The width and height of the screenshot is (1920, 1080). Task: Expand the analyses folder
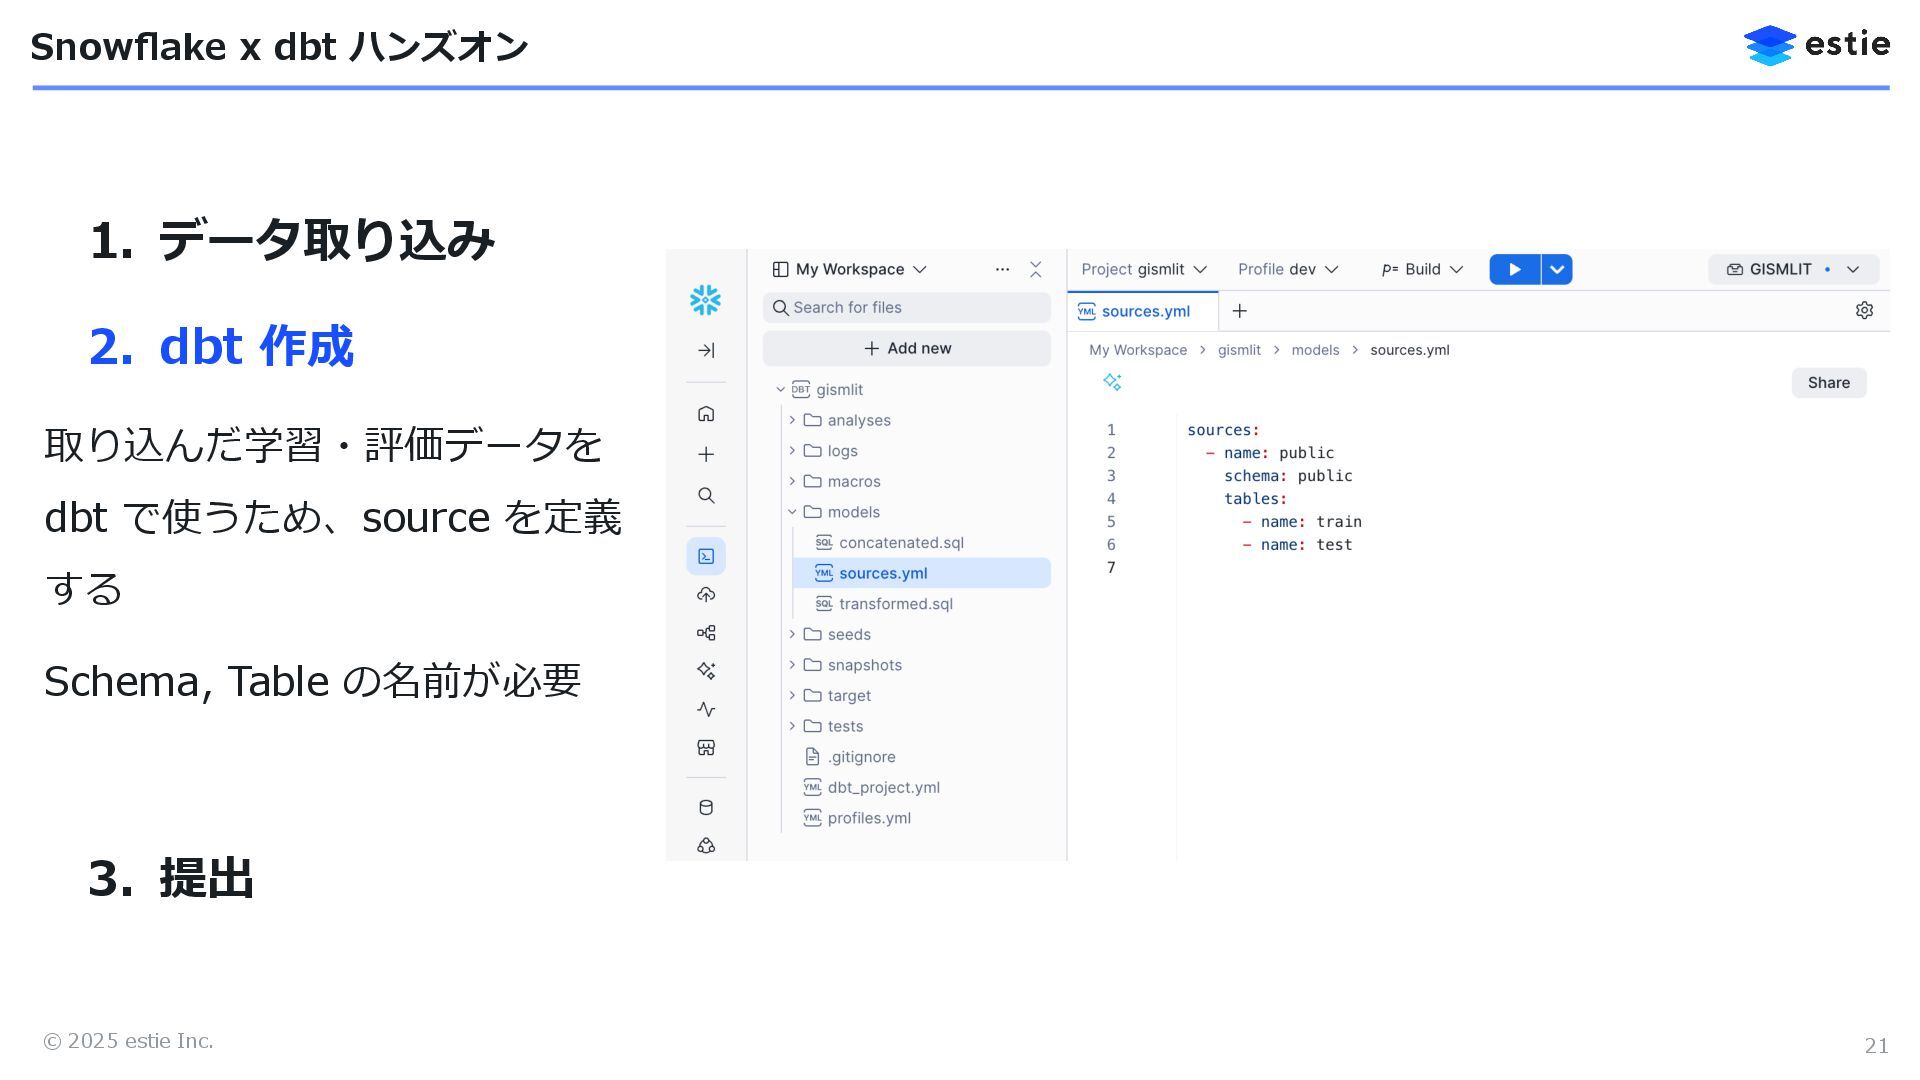pos(792,420)
